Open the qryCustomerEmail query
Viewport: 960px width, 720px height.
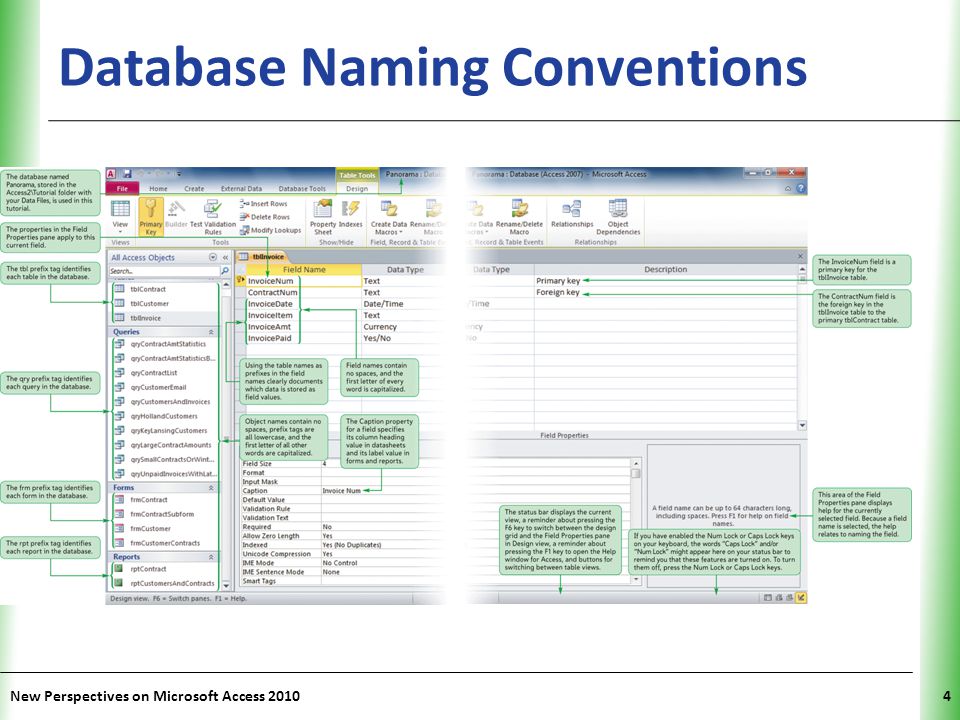158,388
